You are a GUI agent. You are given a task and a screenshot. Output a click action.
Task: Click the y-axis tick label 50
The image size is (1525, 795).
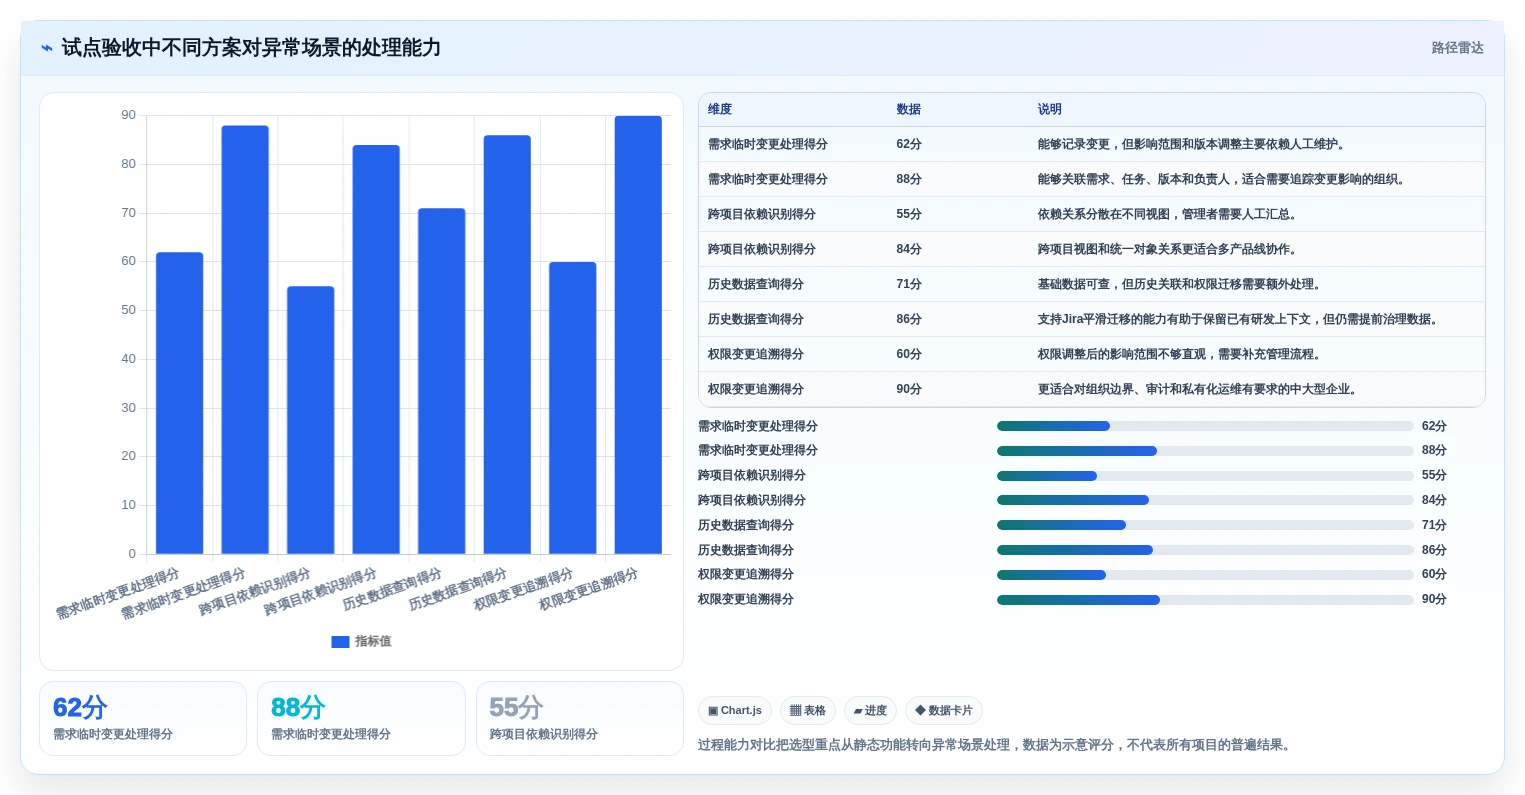click(128, 310)
